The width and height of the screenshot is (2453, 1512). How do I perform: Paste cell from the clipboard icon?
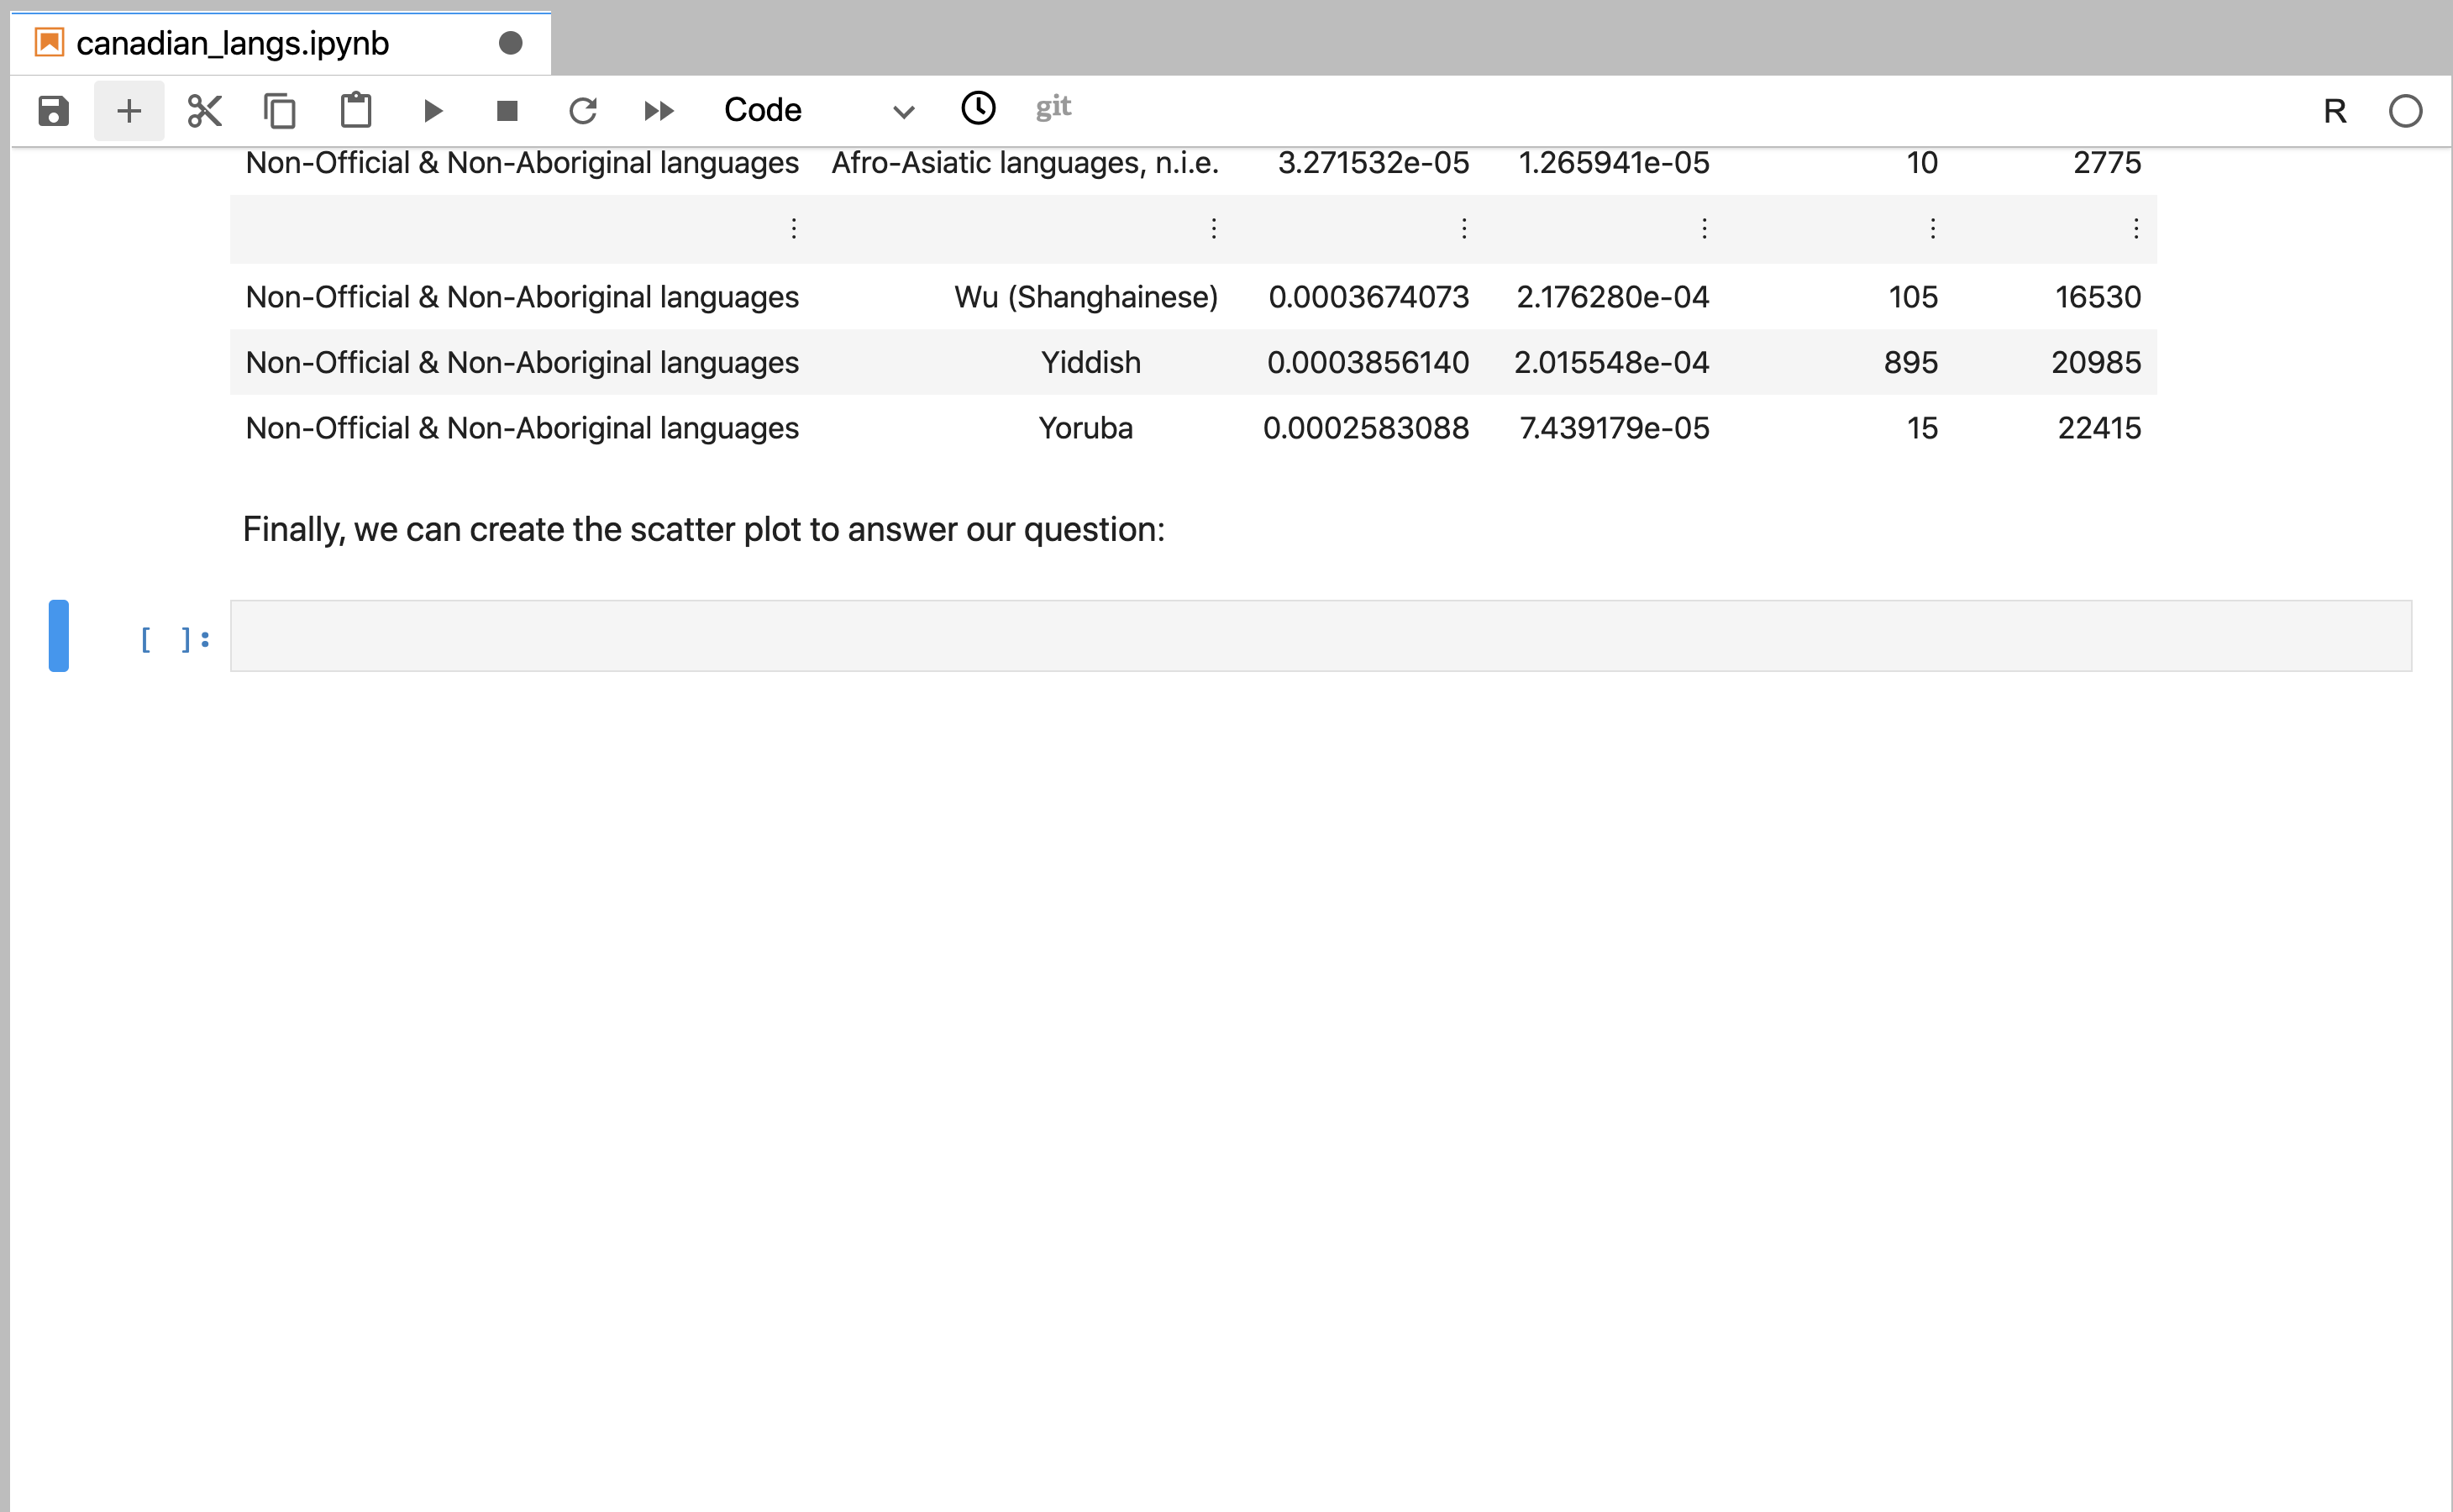click(x=356, y=110)
